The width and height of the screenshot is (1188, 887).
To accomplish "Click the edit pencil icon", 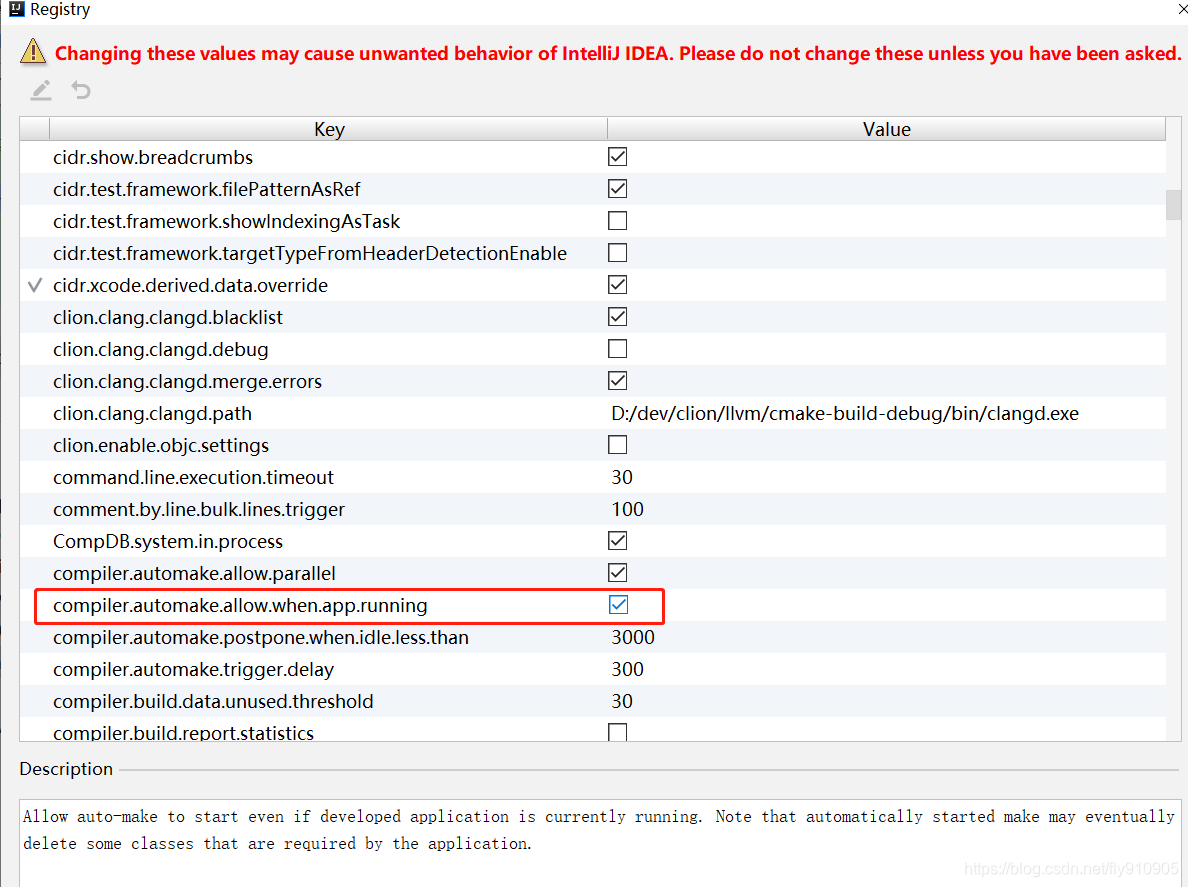I will (40, 90).
